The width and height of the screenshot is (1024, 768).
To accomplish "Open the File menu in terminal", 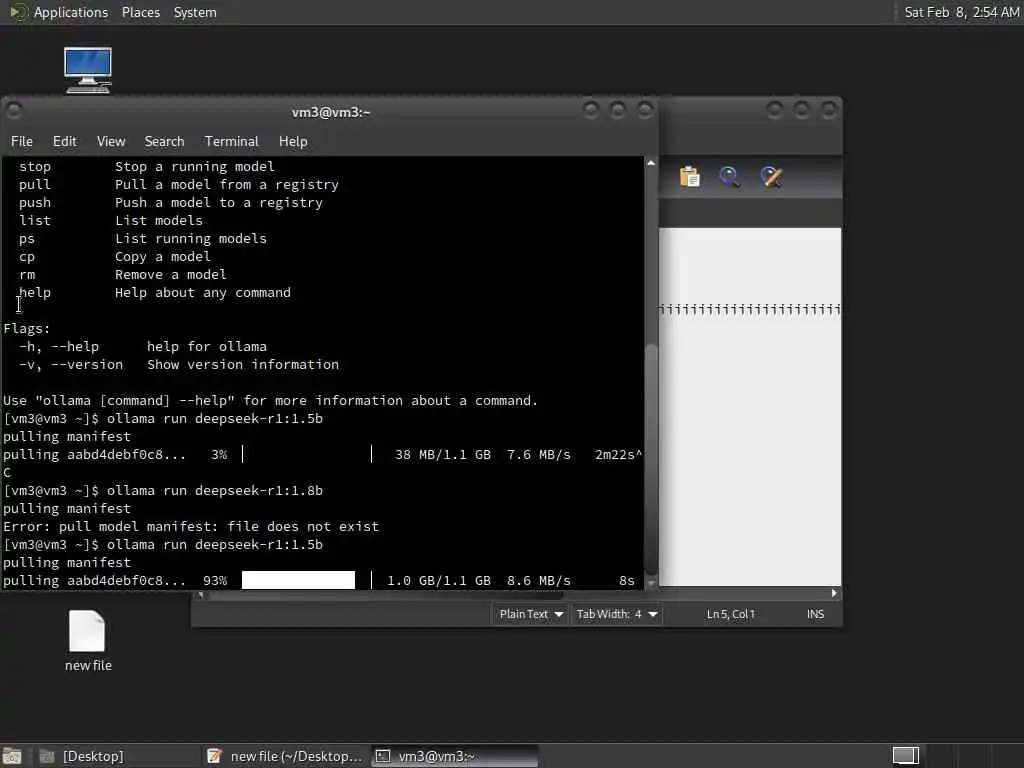I will pos(22,141).
